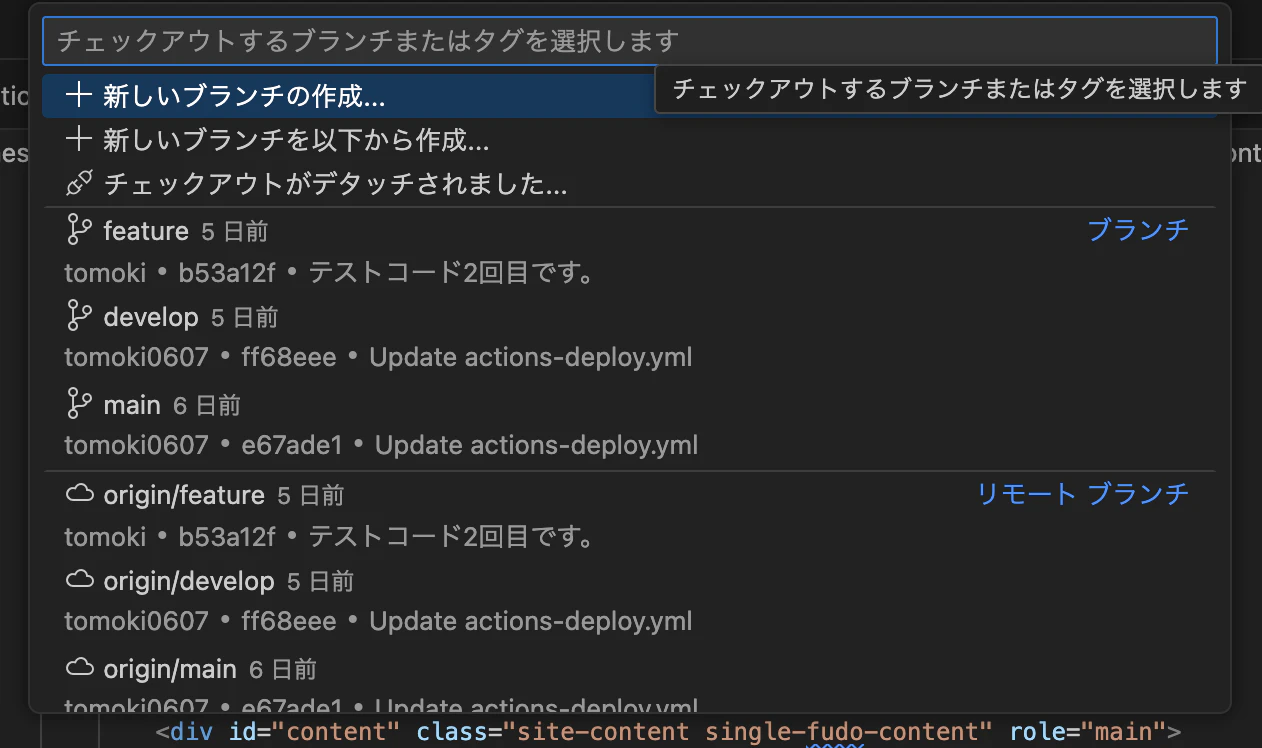Viewport: 1262px width, 748px height.
Task: Select the origin/main remote branch
Action: [x=630, y=680]
